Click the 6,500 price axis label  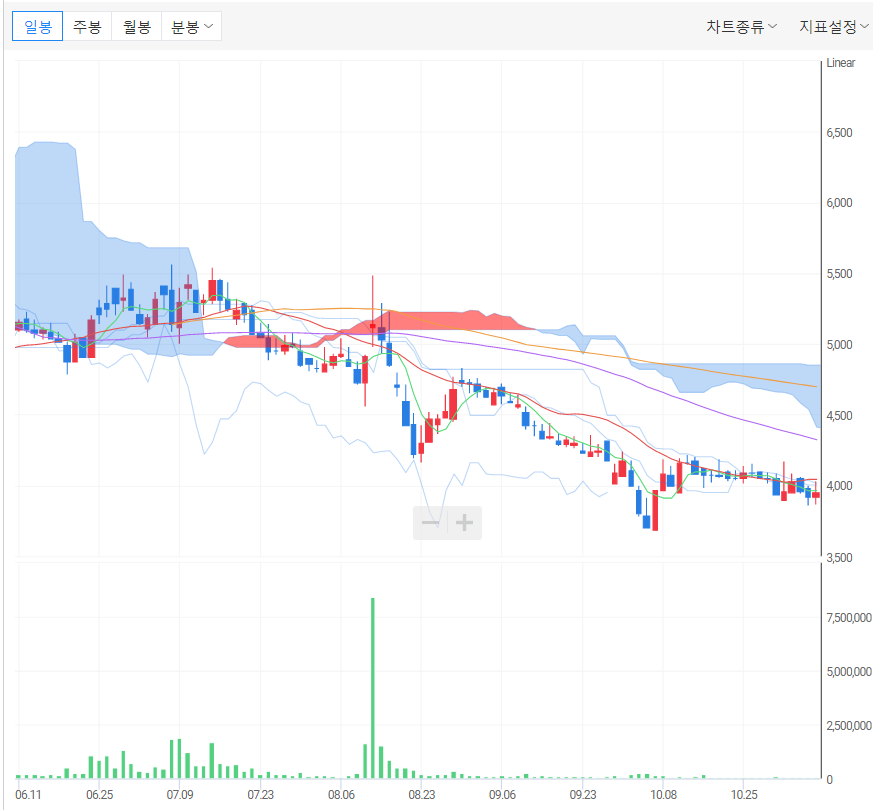pyautogui.click(x=839, y=132)
